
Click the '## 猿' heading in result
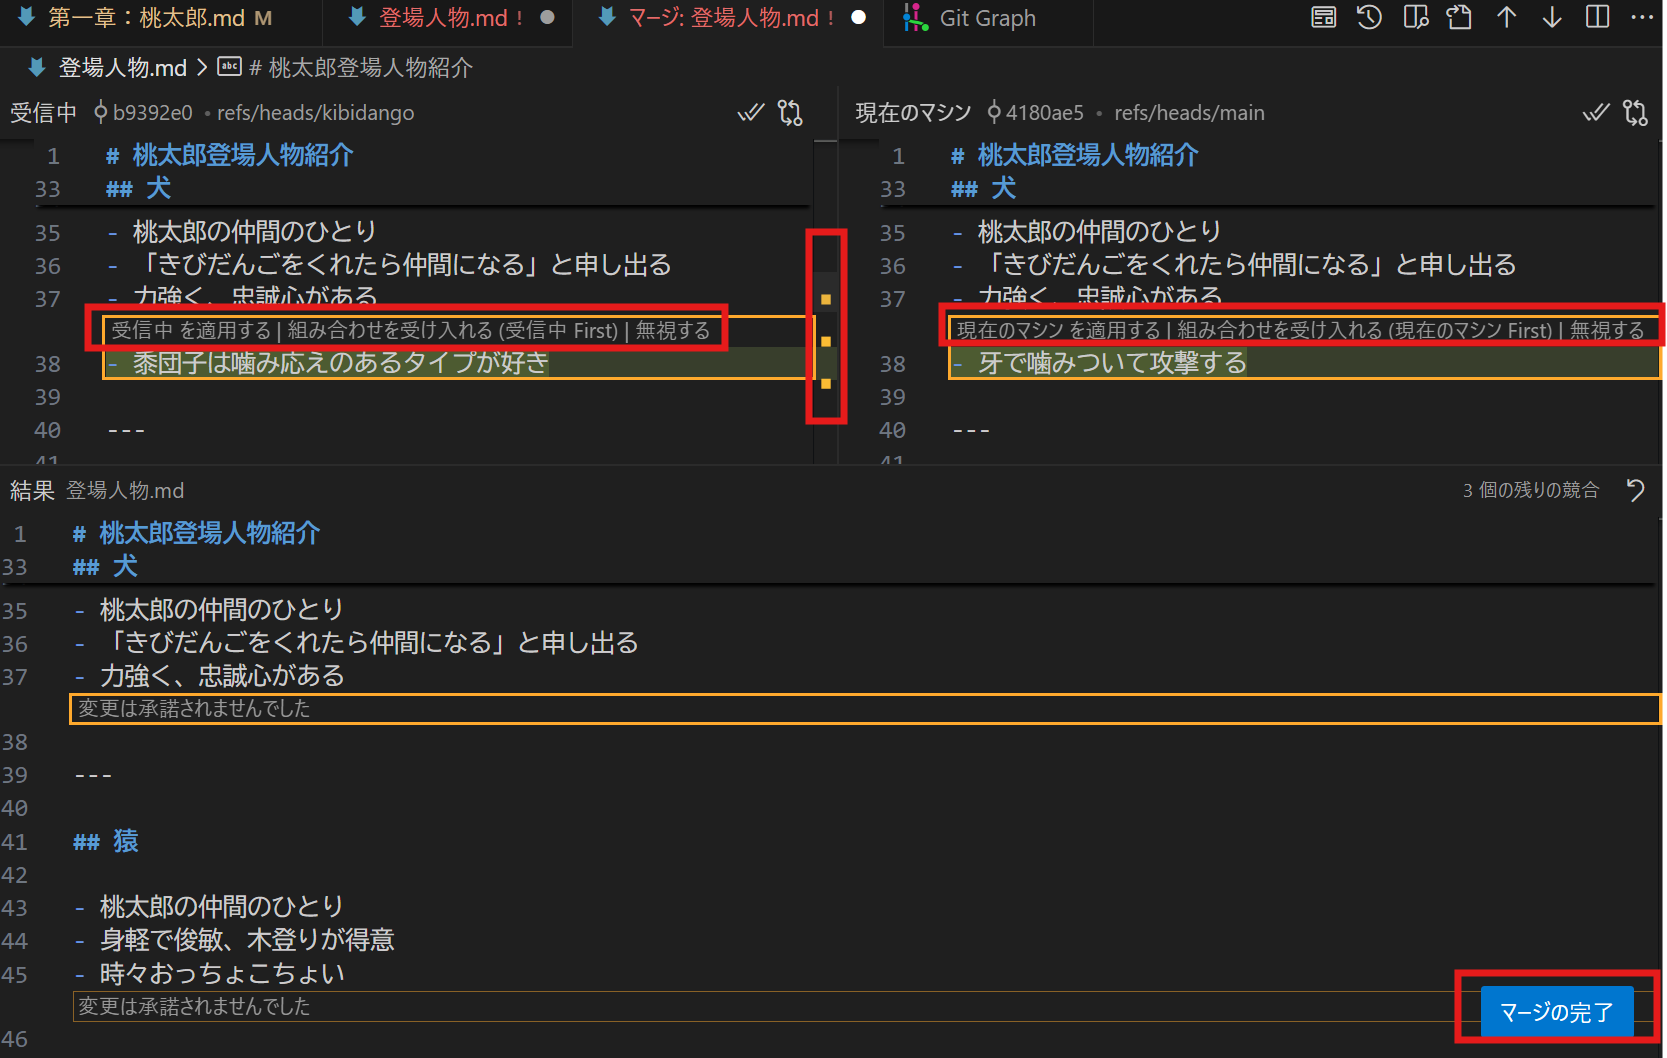tap(106, 841)
